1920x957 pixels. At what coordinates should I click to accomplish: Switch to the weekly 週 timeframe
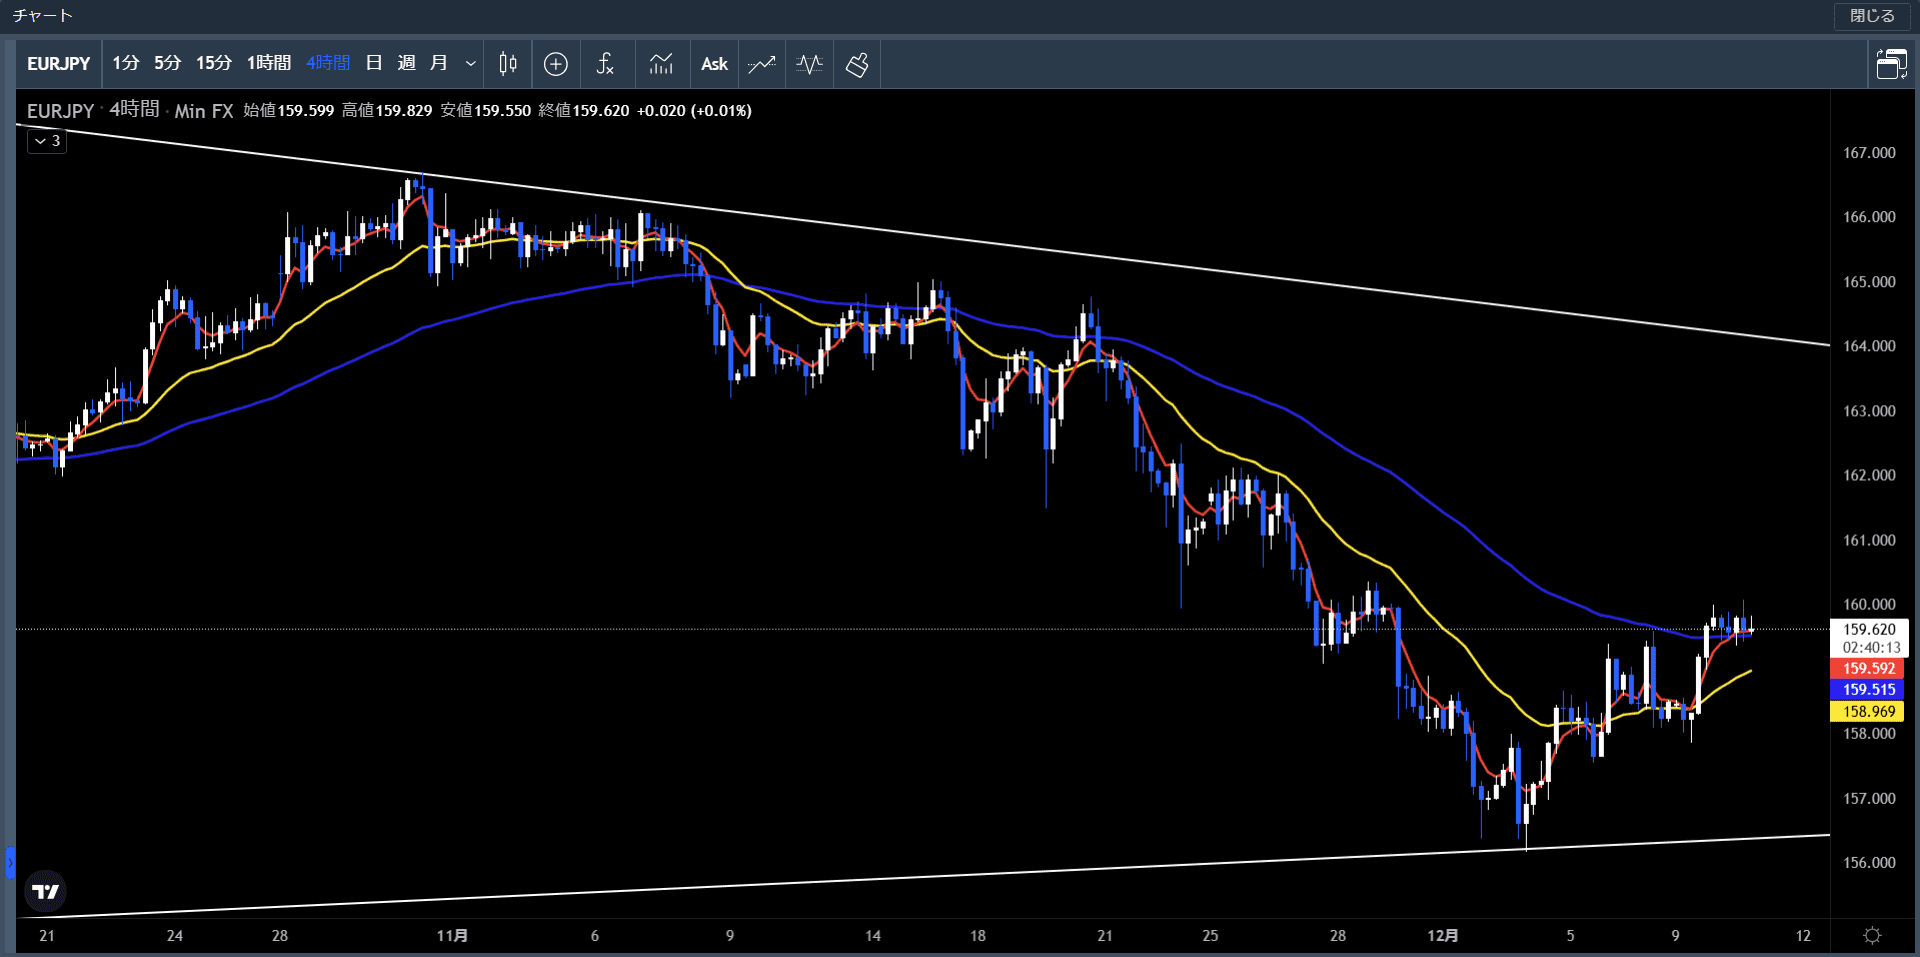tap(406, 63)
